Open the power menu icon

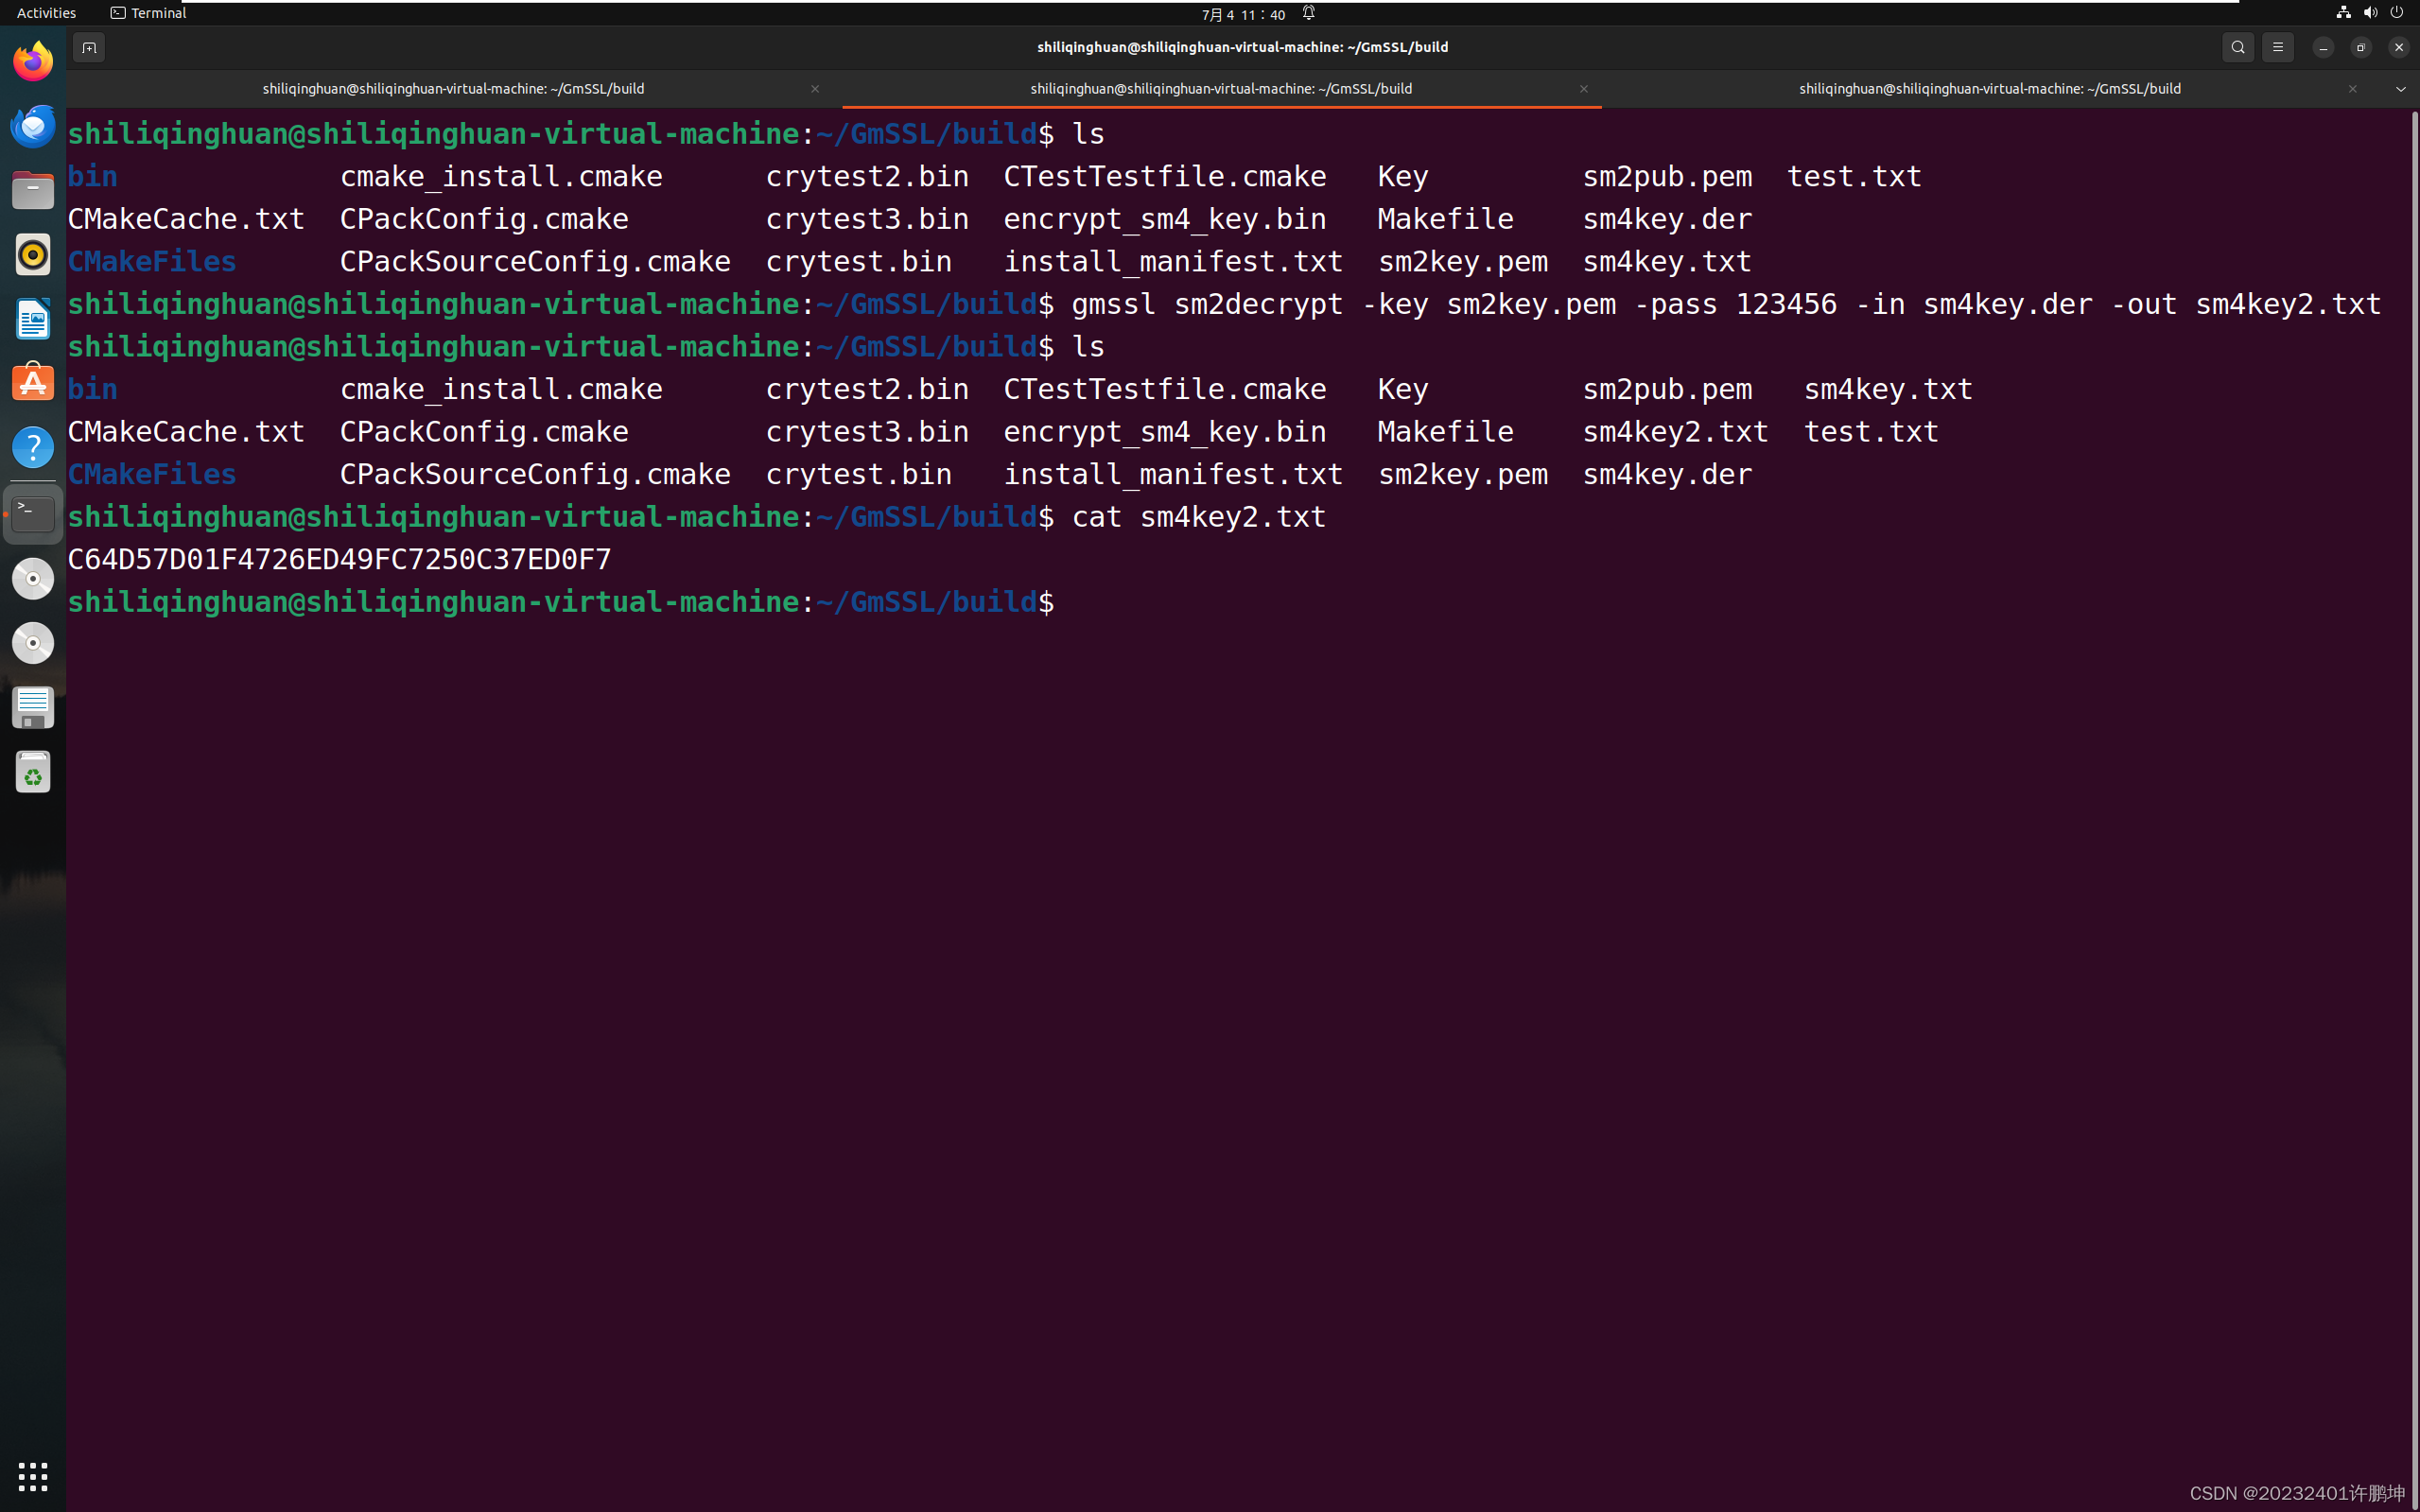click(x=2397, y=13)
